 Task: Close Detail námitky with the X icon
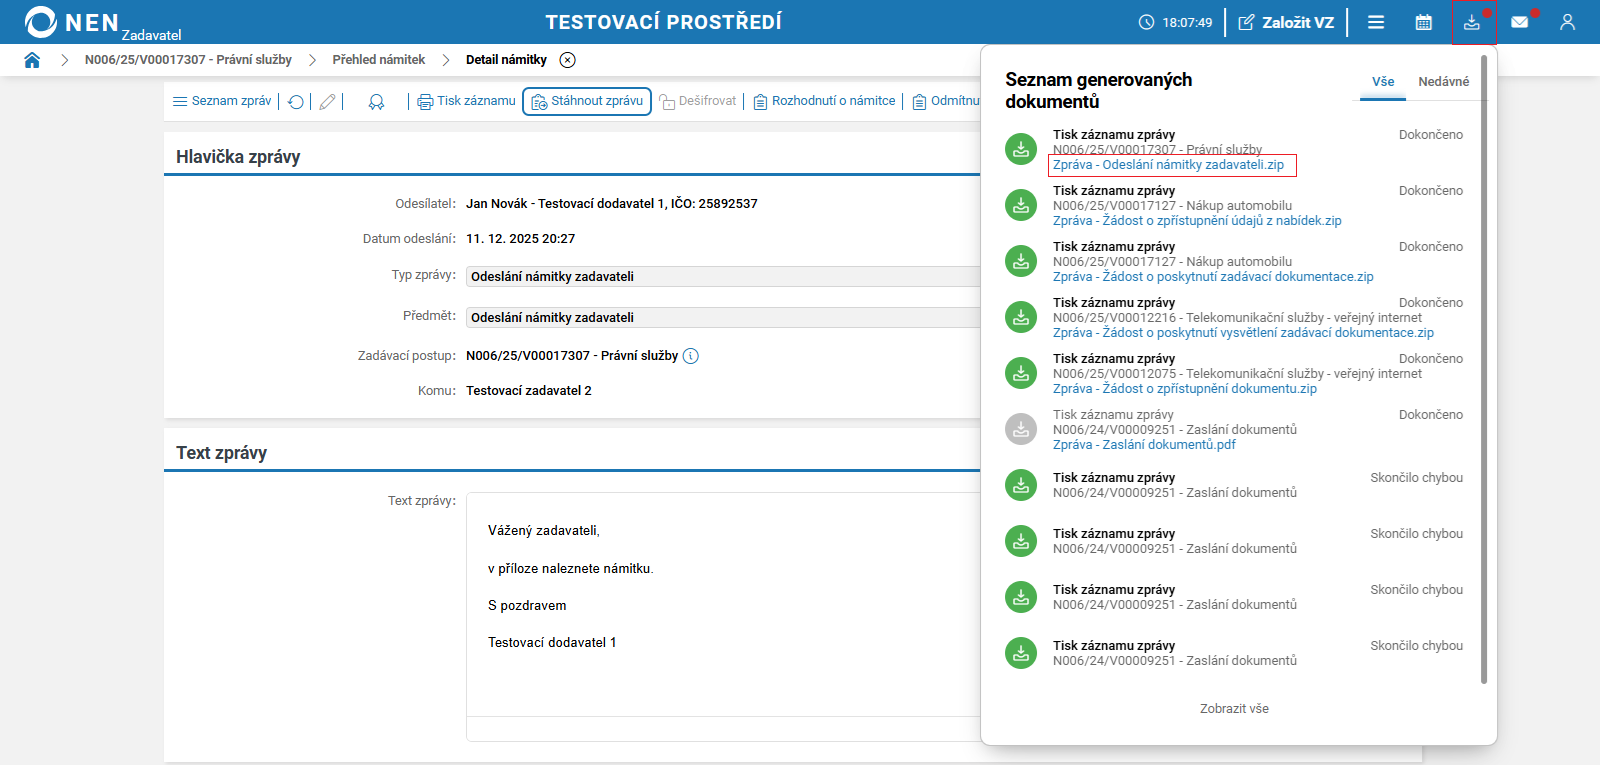pos(568,60)
